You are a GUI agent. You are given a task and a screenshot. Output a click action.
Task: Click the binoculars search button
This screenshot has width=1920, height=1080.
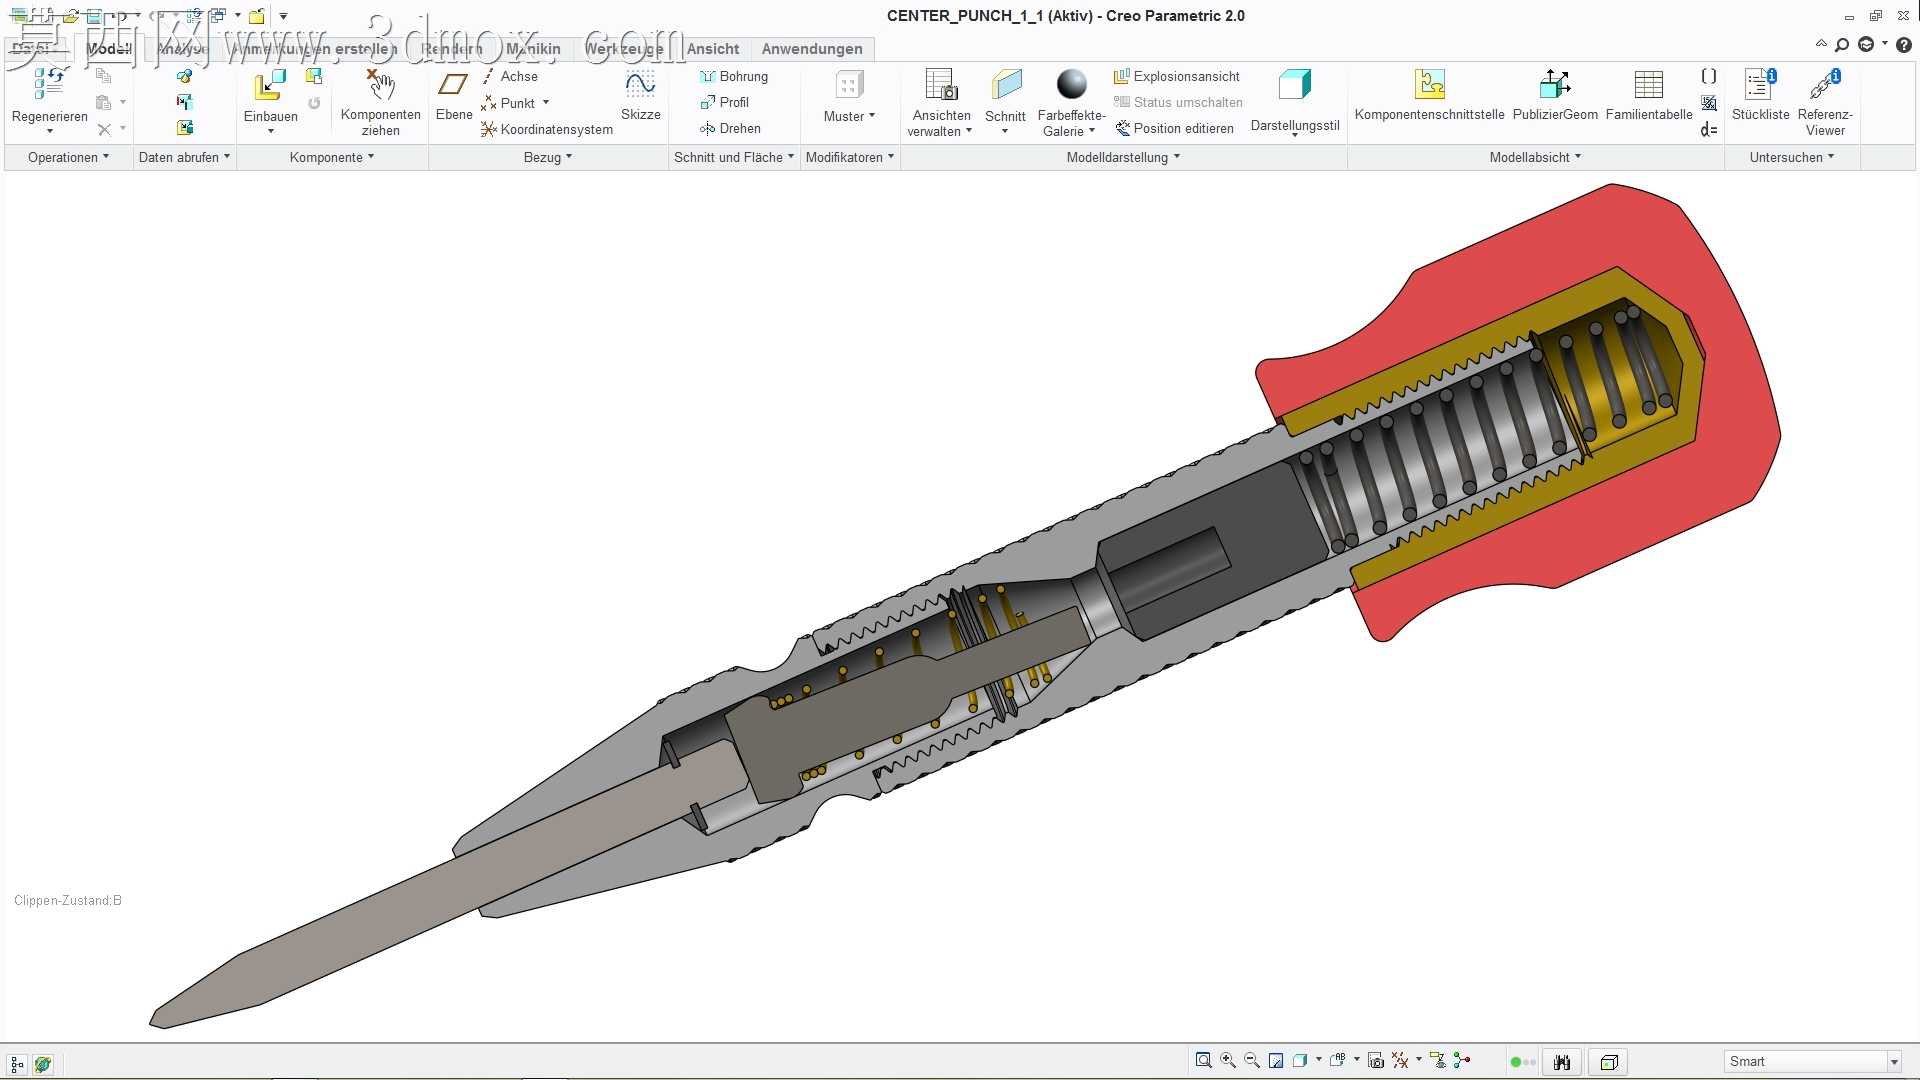pyautogui.click(x=1562, y=1062)
